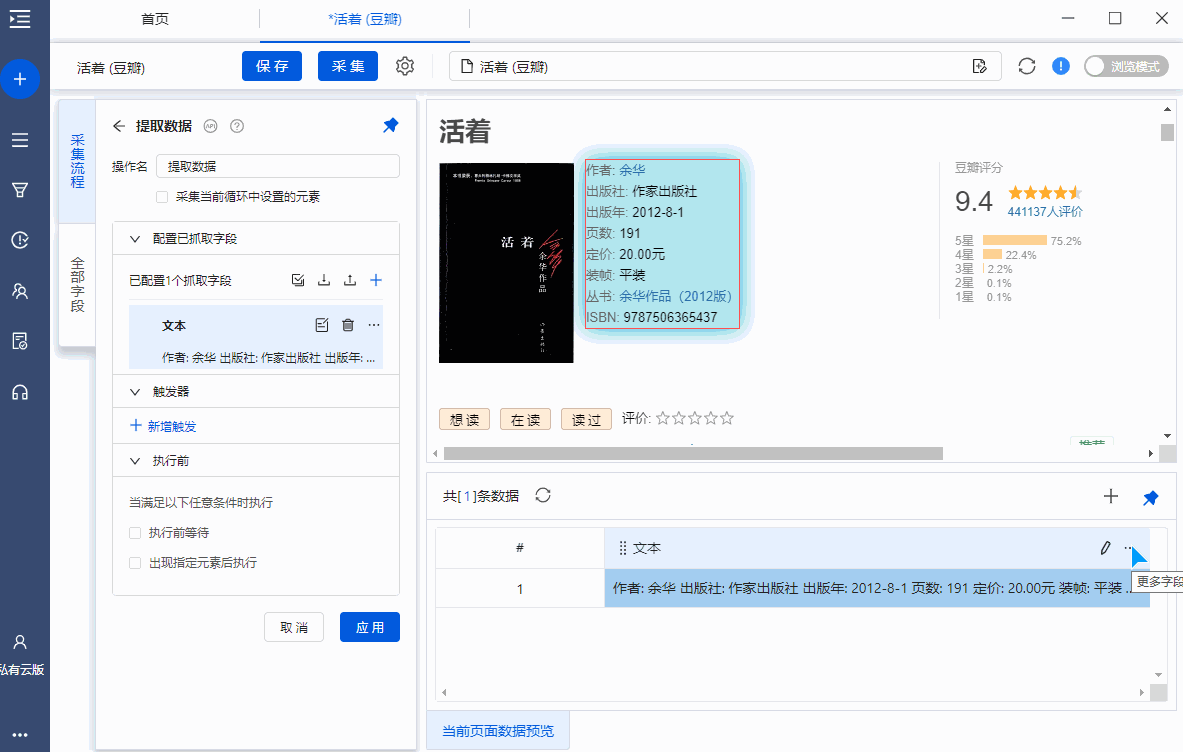Viewport: 1183px width, 752px height.
Task: Select the 活着 (豆瓣) task tab
Action: pyautogui.click(x=365, y=19)
